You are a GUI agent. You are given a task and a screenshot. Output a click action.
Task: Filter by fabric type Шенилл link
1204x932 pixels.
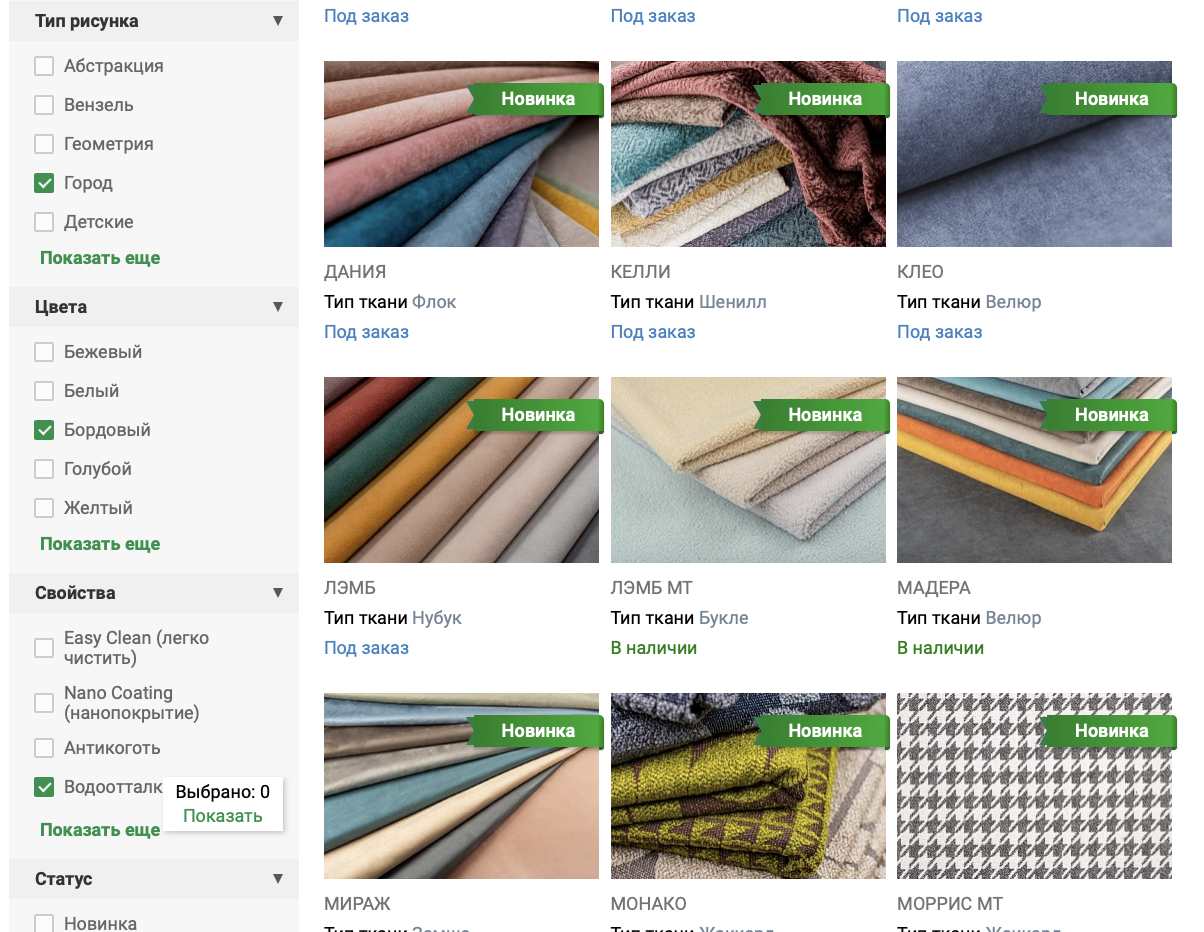[x=733, y=302]
